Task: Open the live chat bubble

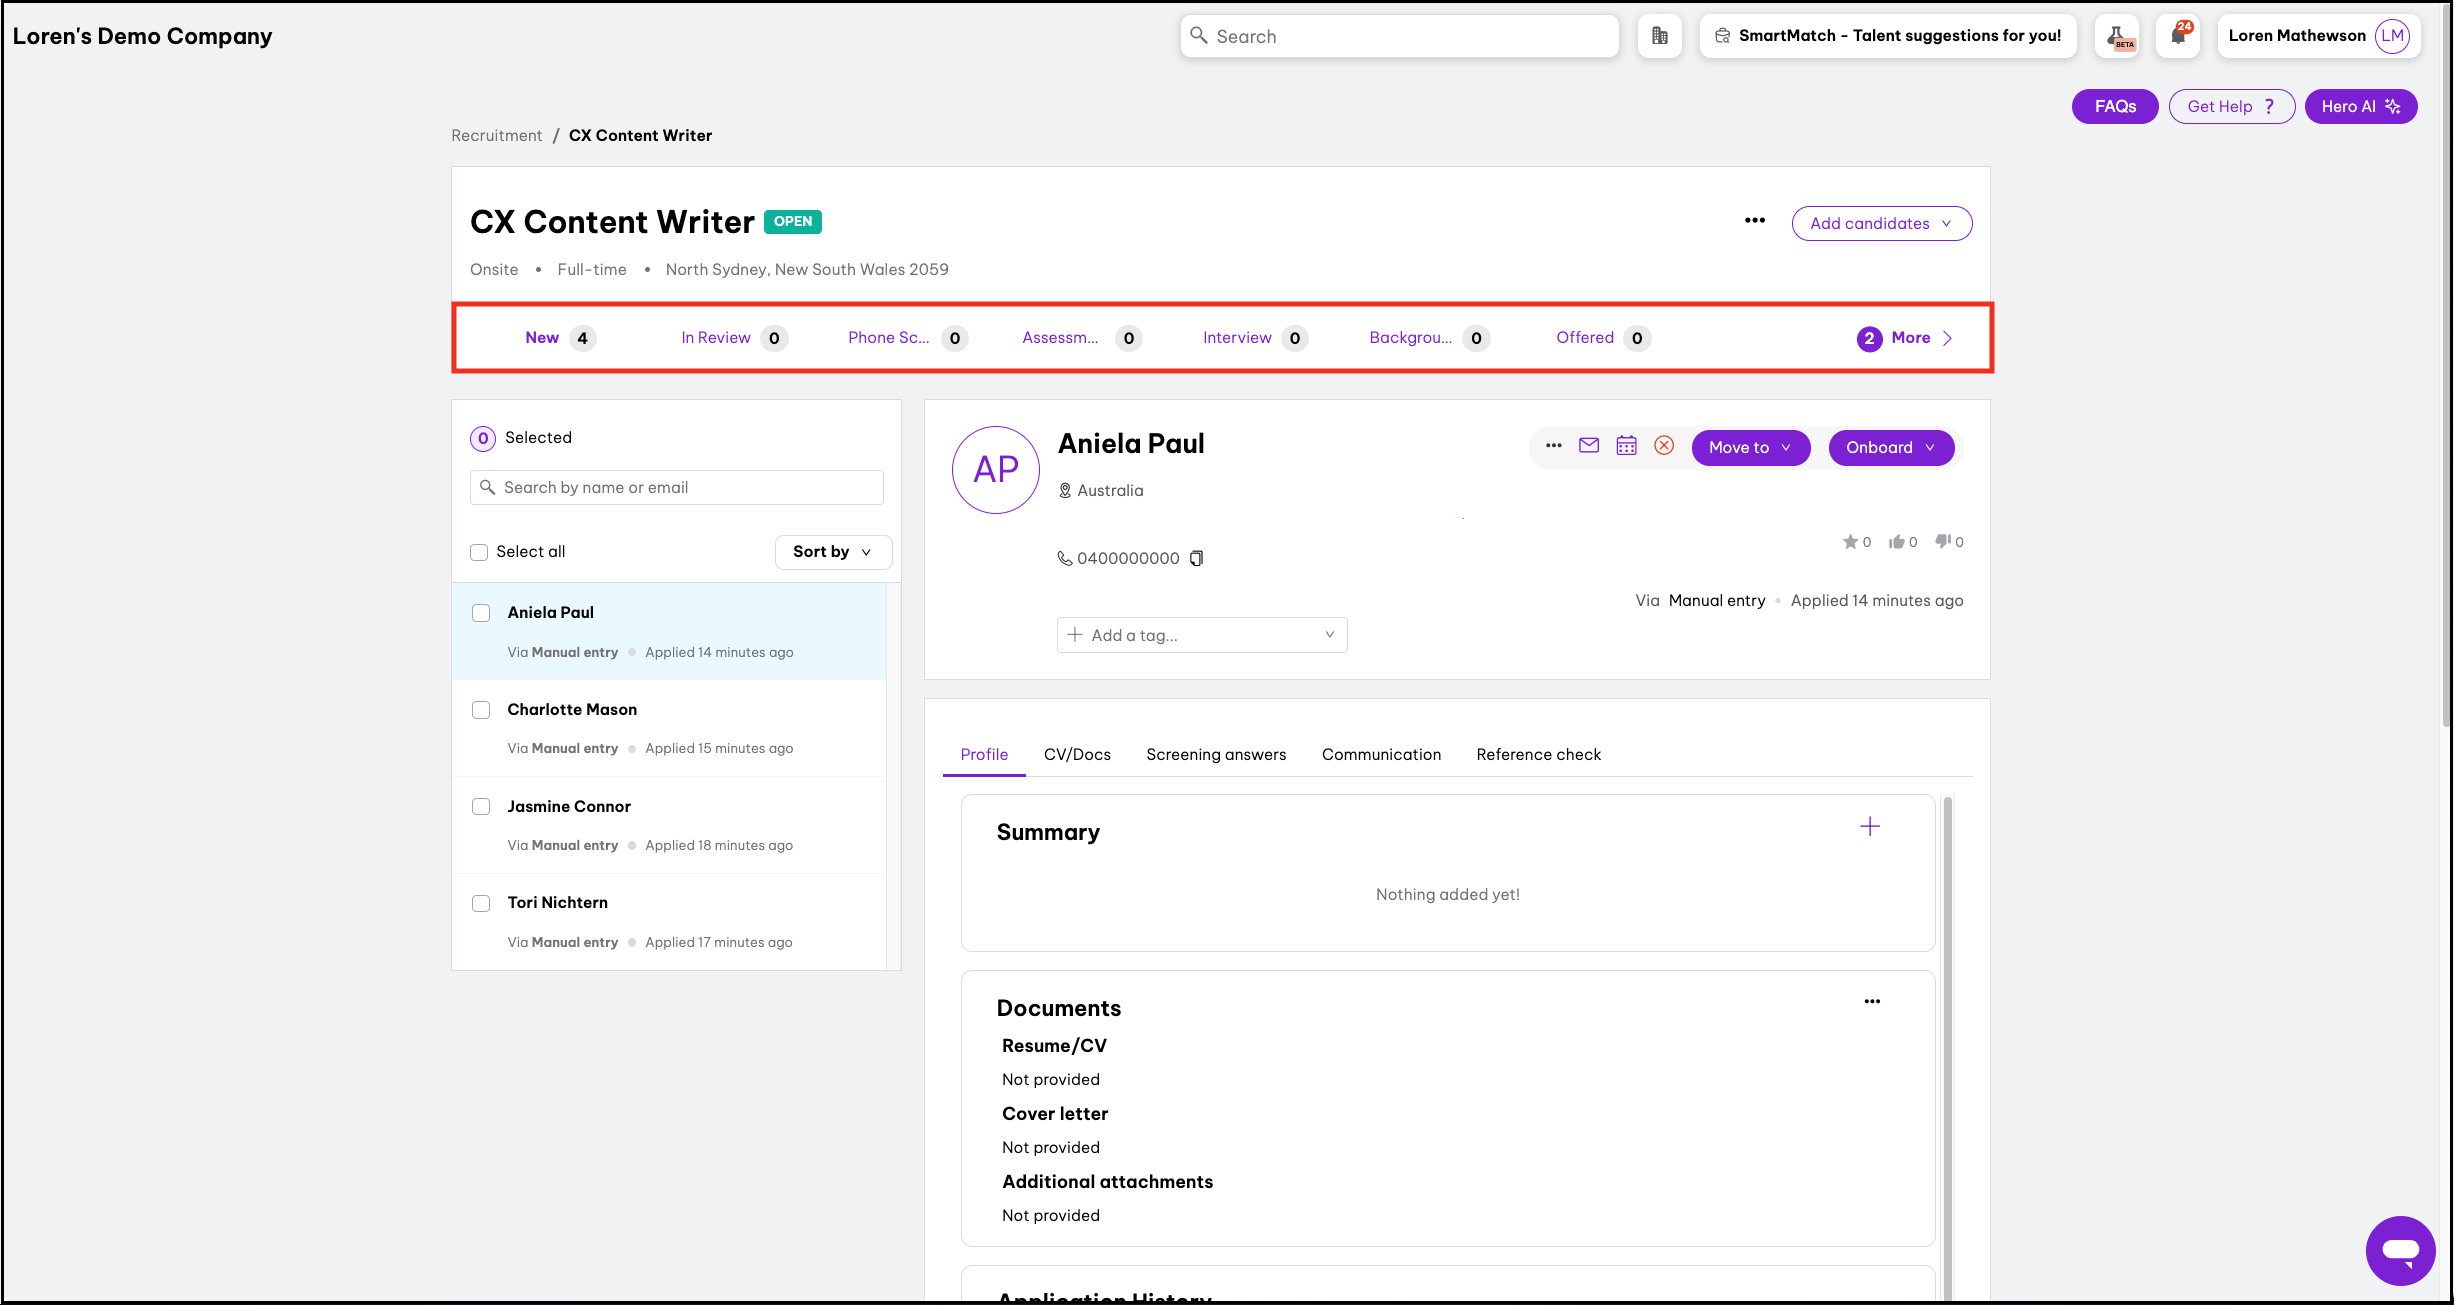Action: coord(2400,1250)
